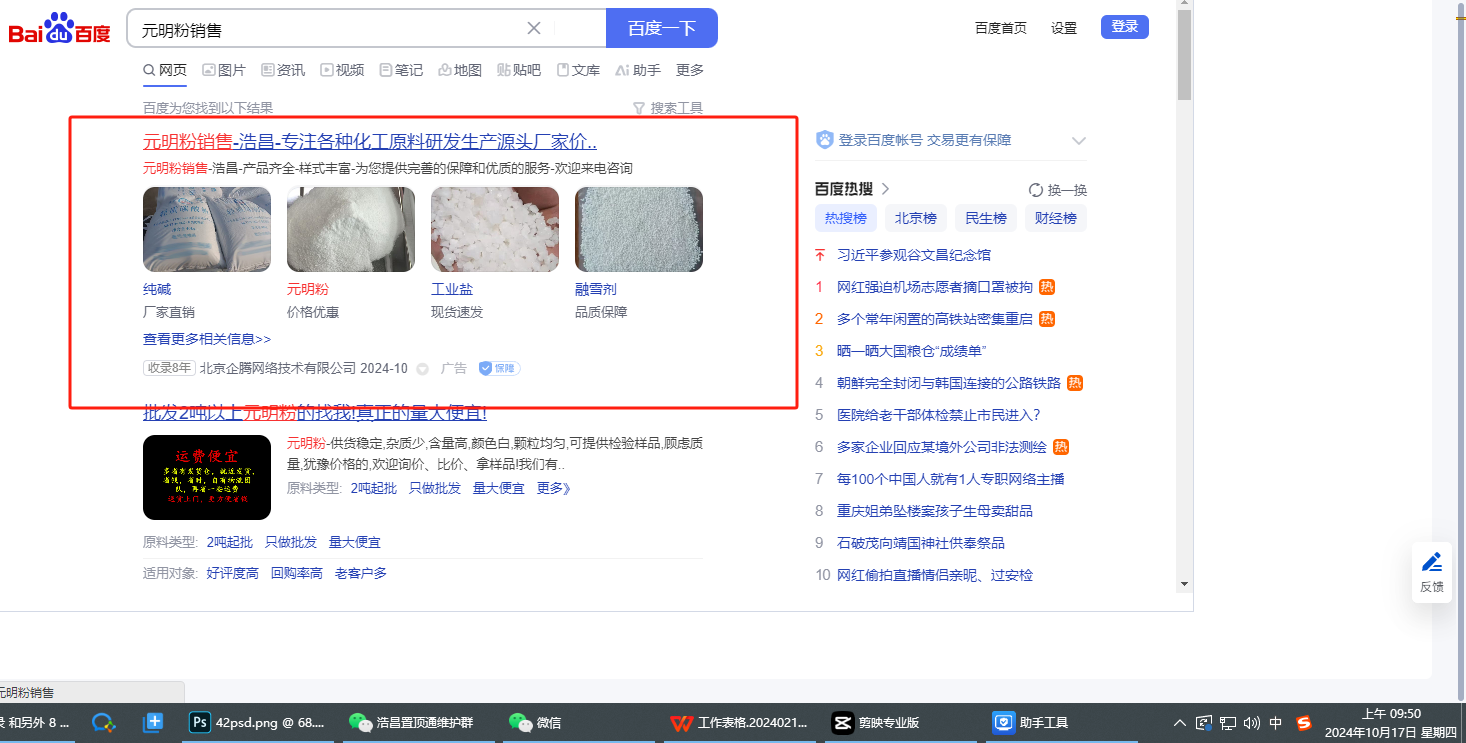1466x743 pixels.
Task: Open the 设置 link
Action: [1064, 28]
